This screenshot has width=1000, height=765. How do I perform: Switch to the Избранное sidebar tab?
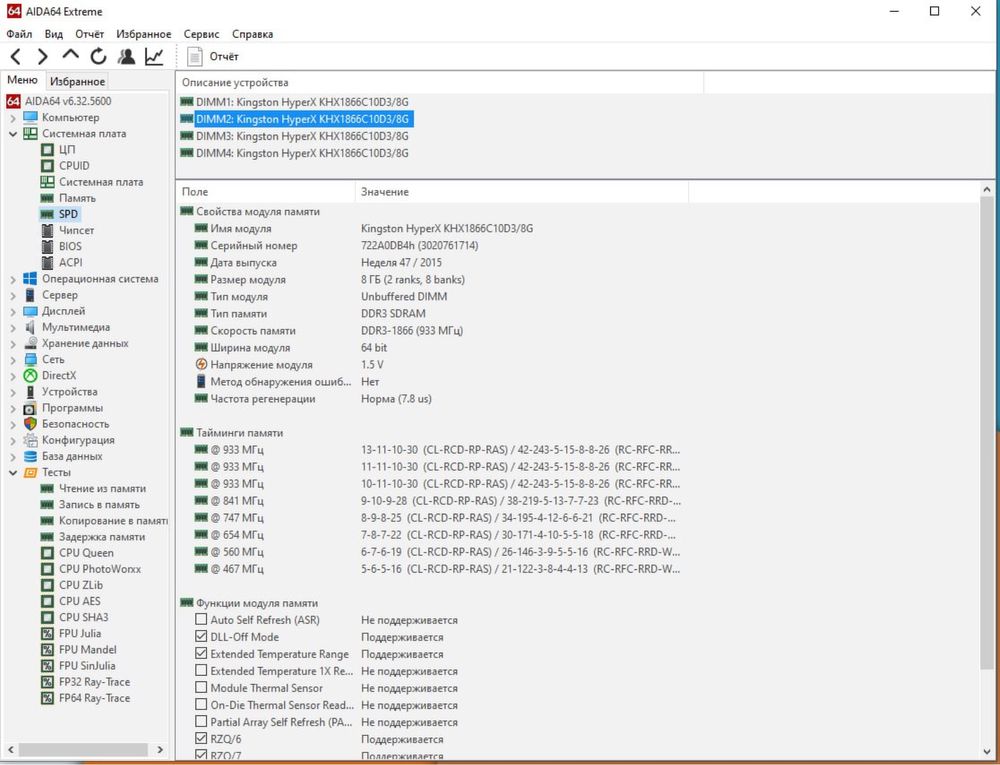[x=77, y=82]
